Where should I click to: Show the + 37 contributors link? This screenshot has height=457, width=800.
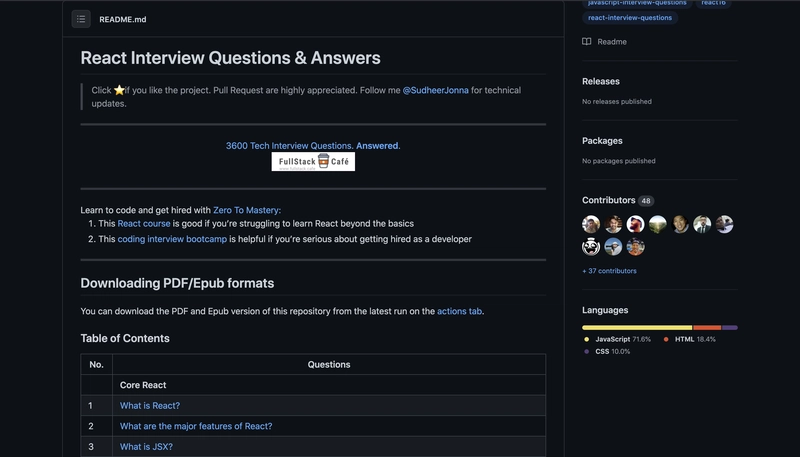609,271
